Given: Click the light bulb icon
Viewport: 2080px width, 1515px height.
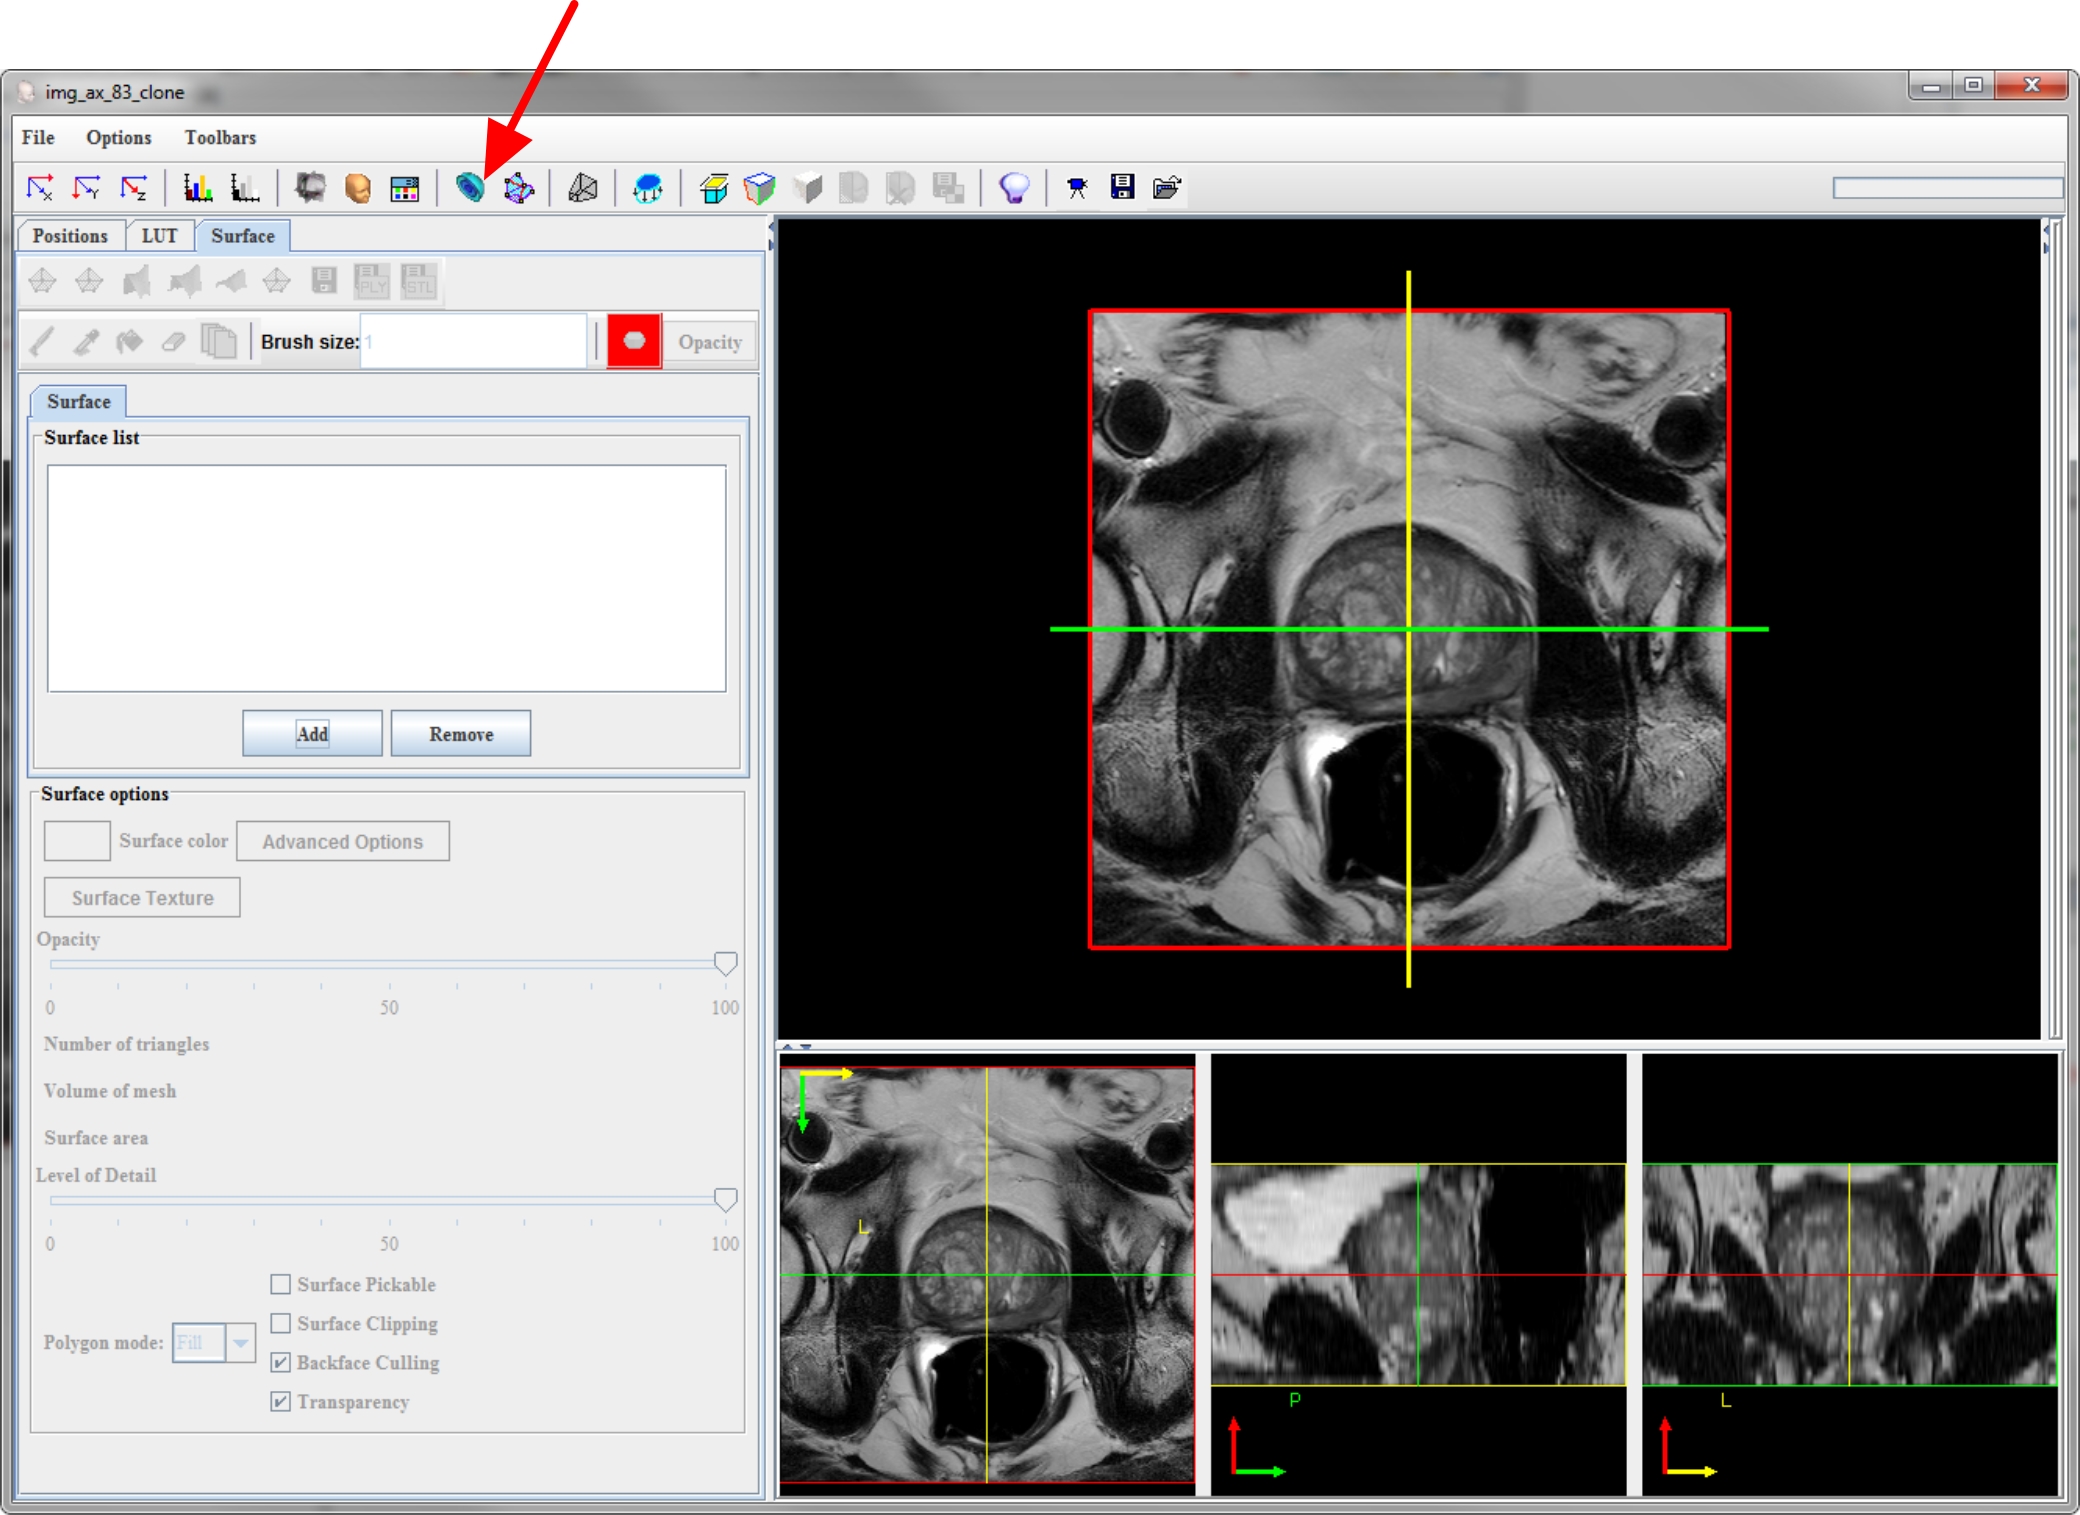Looking at the screenshot, I should tap(1014, 187).
